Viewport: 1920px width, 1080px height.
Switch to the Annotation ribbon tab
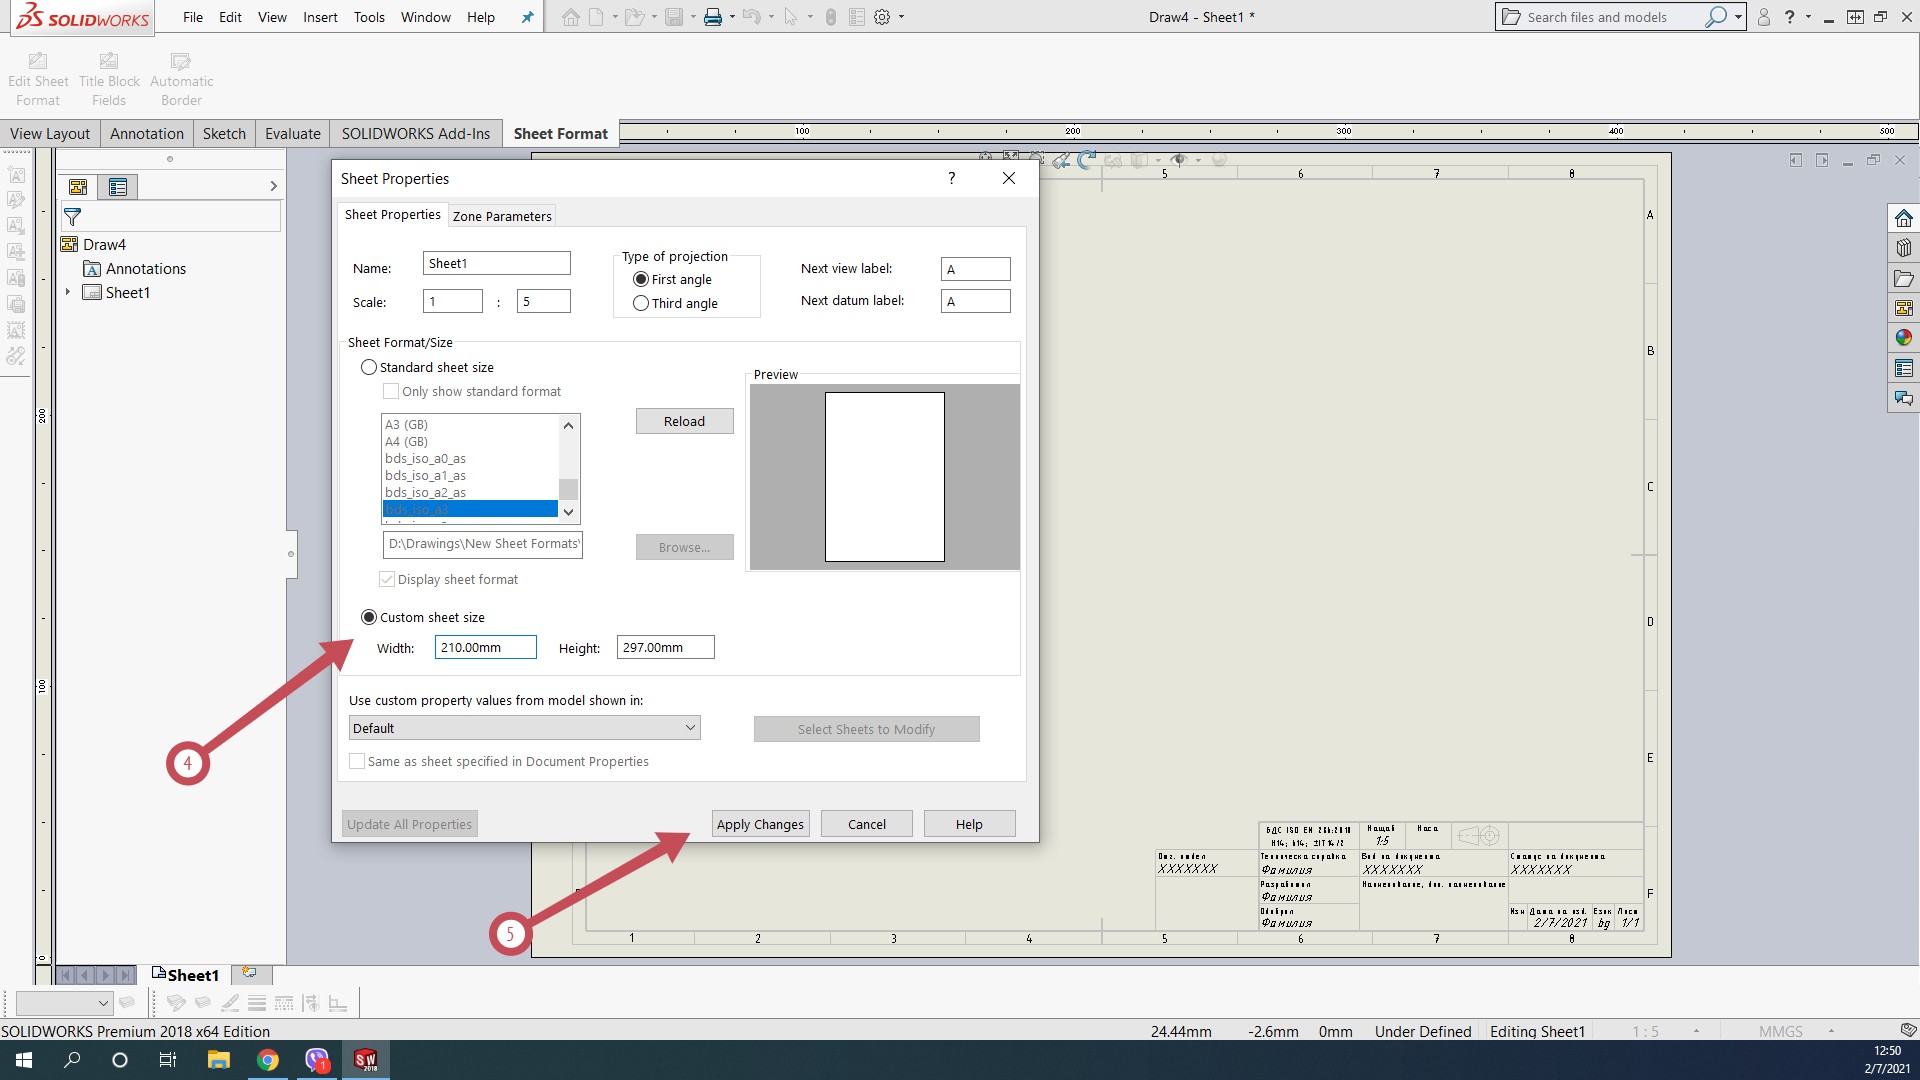tap(147, 134)
